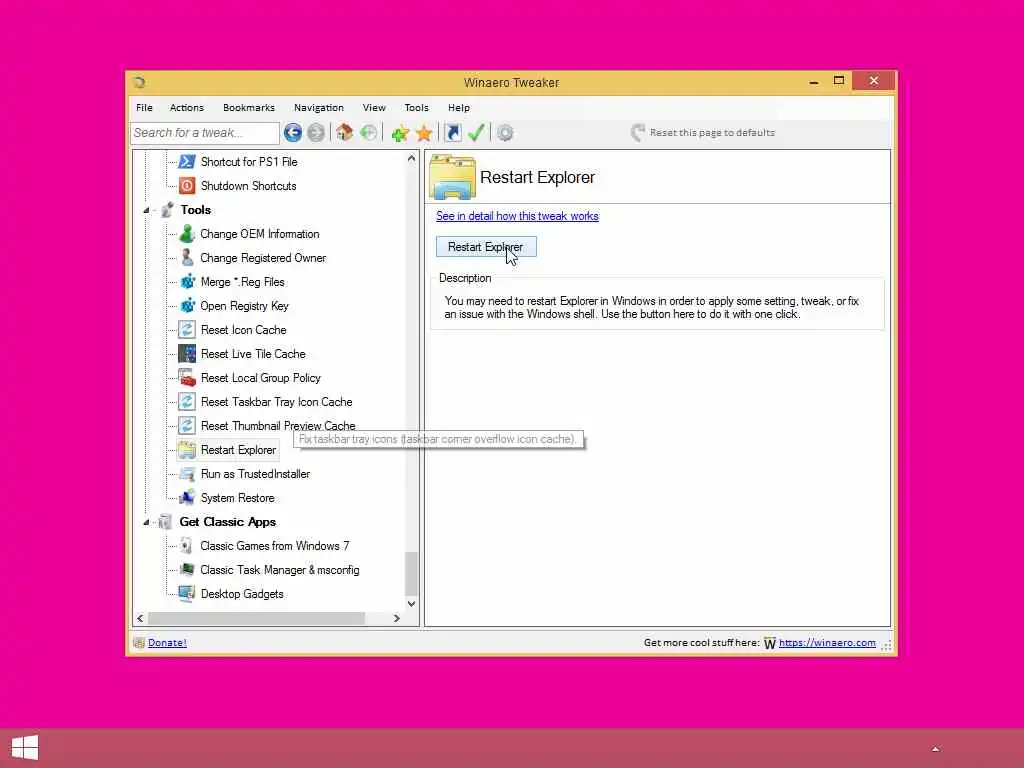This screenshot has width=1024, height=768.
Task: Click the grey refresh globe toolbar icon
Action: click(x=368, y=133)
